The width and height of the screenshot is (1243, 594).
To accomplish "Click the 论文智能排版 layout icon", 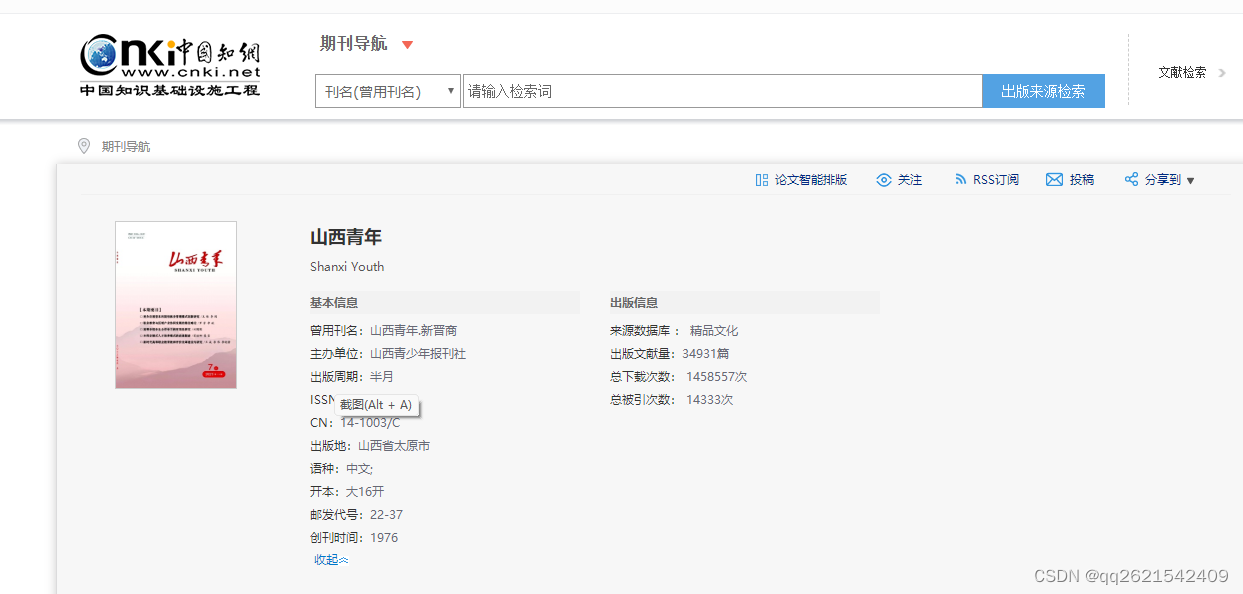I will click(762, 180).
